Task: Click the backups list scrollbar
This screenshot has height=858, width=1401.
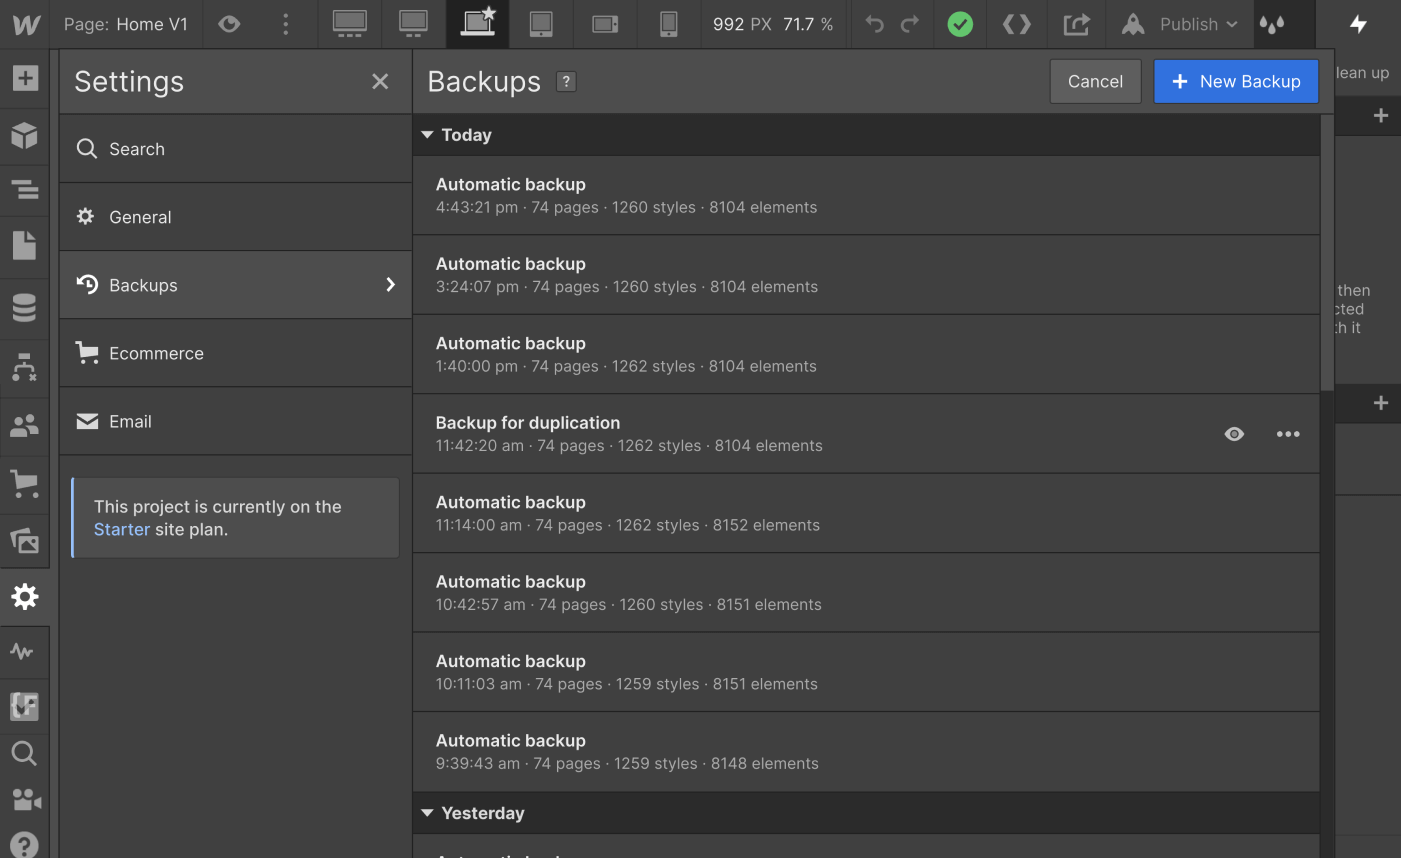Action: pos(1327,250)
